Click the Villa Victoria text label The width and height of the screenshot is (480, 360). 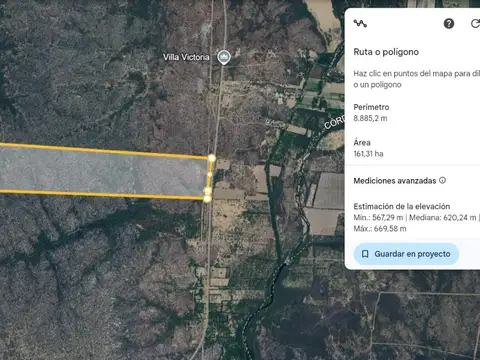click(x=186, y=57)
